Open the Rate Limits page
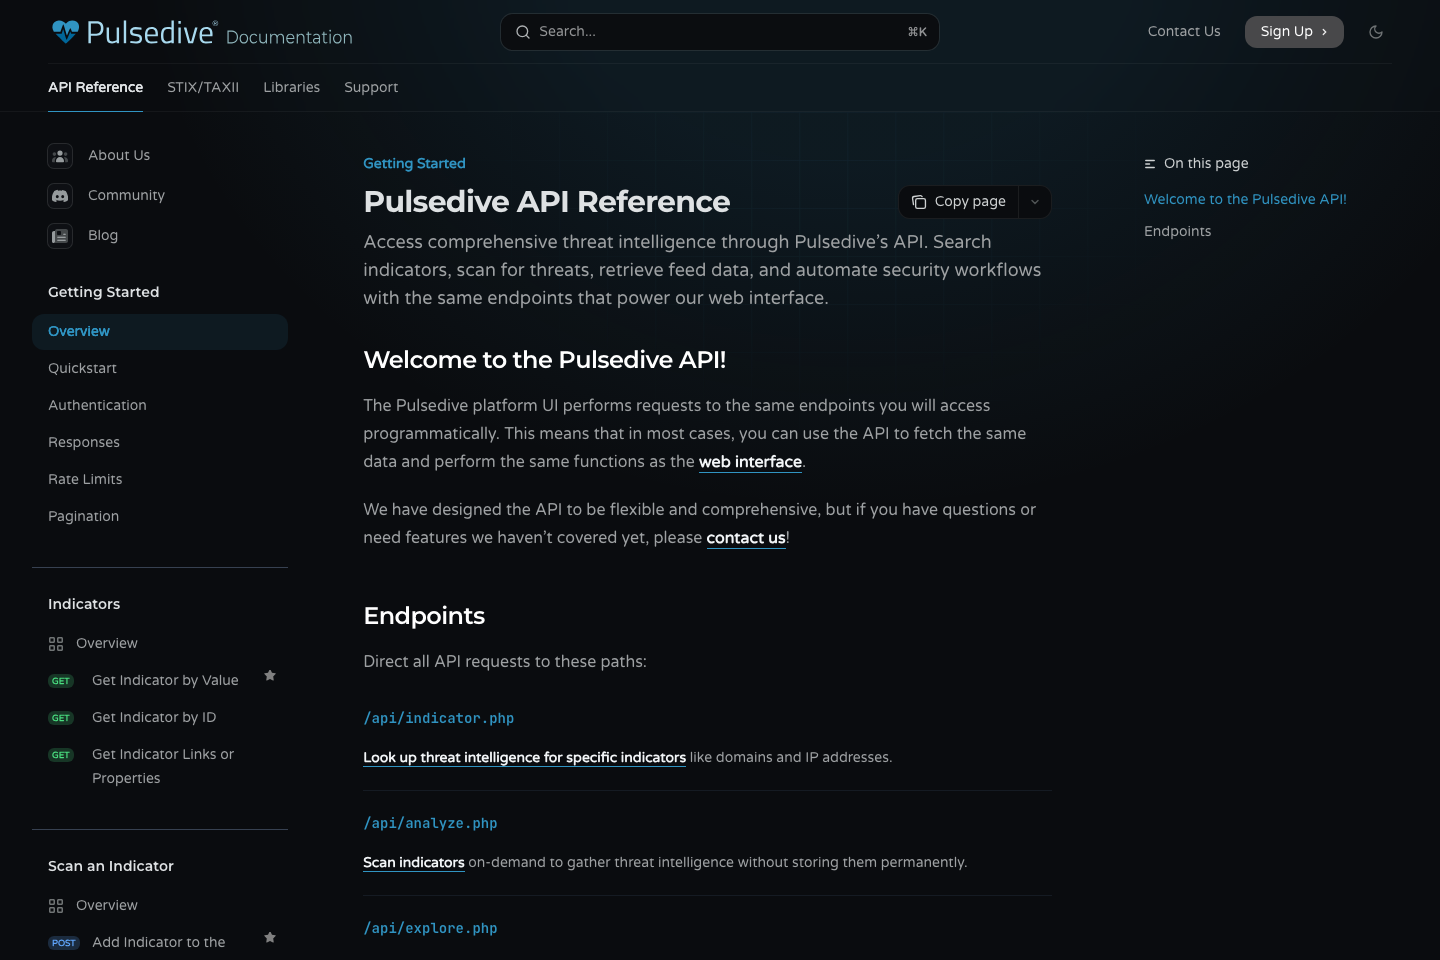Image resolution: width=1440 pixels, height=960 pixels. 85,479
